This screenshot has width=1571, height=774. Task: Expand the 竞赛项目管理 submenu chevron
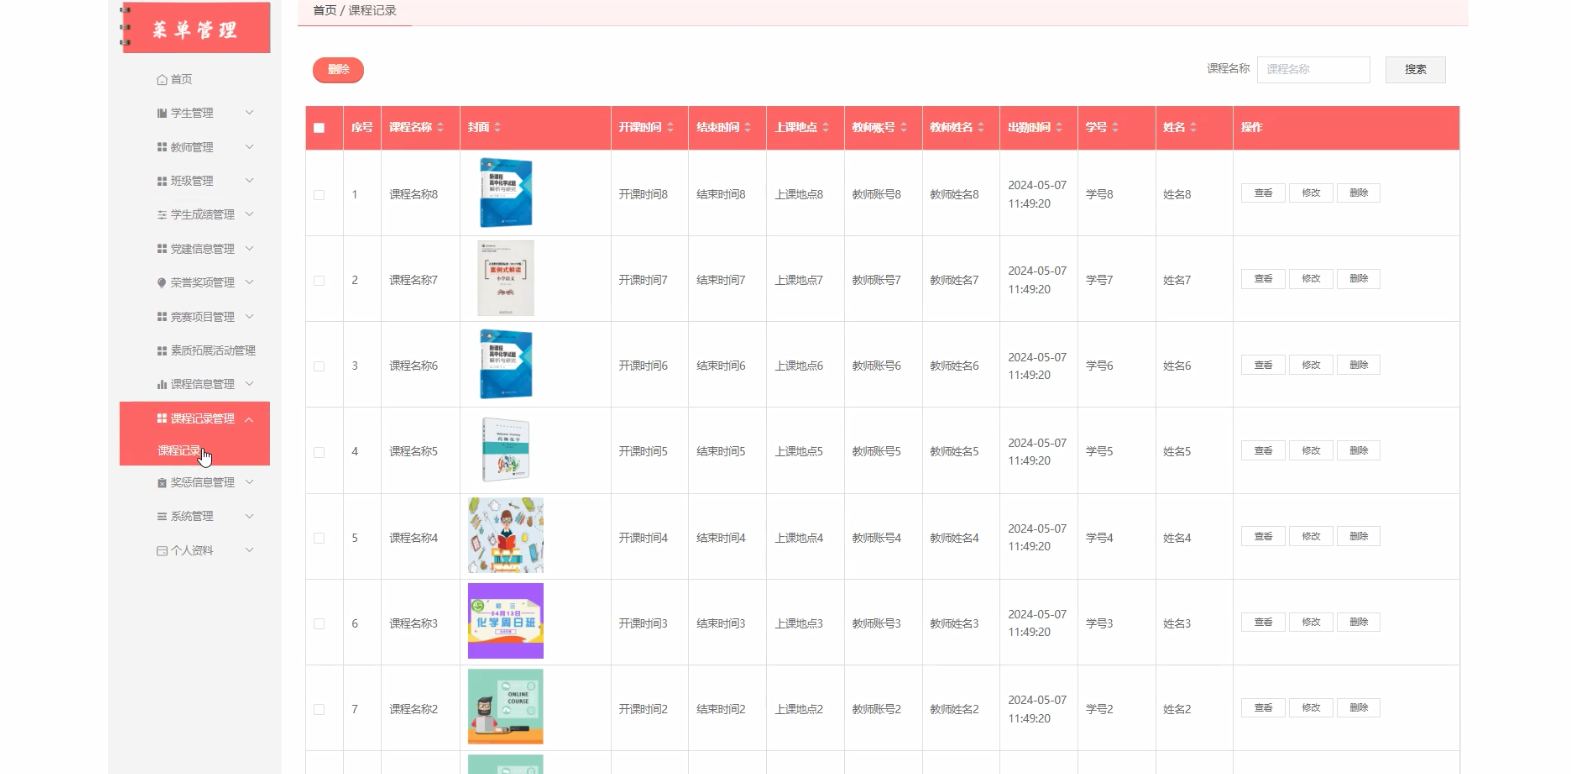coord(249,316)
